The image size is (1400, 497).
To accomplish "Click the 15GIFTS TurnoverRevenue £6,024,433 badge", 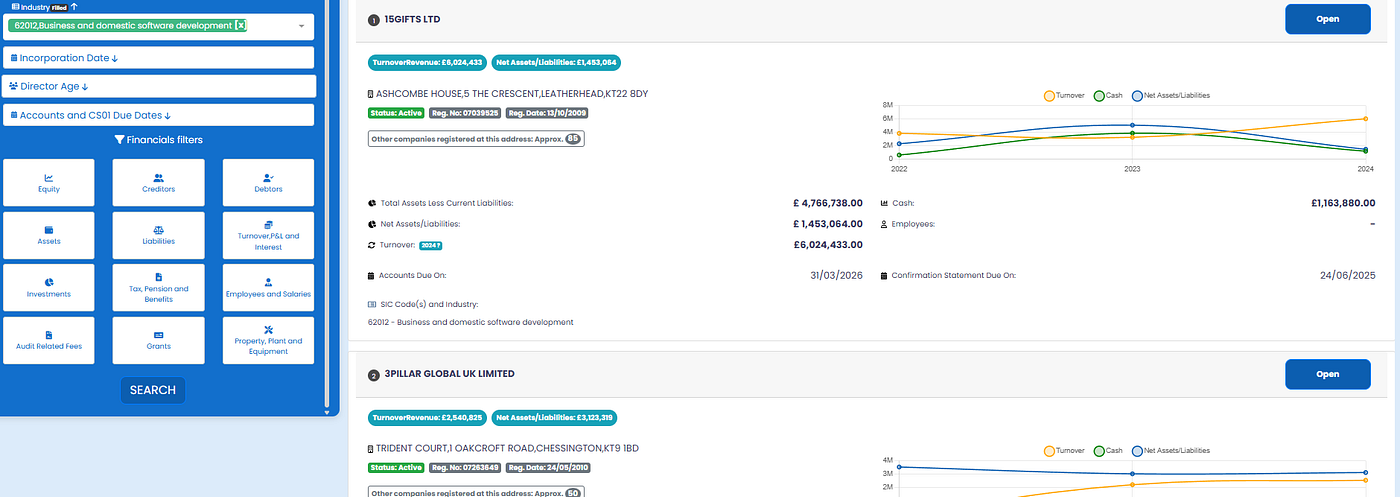I will (x=429, y=62).
